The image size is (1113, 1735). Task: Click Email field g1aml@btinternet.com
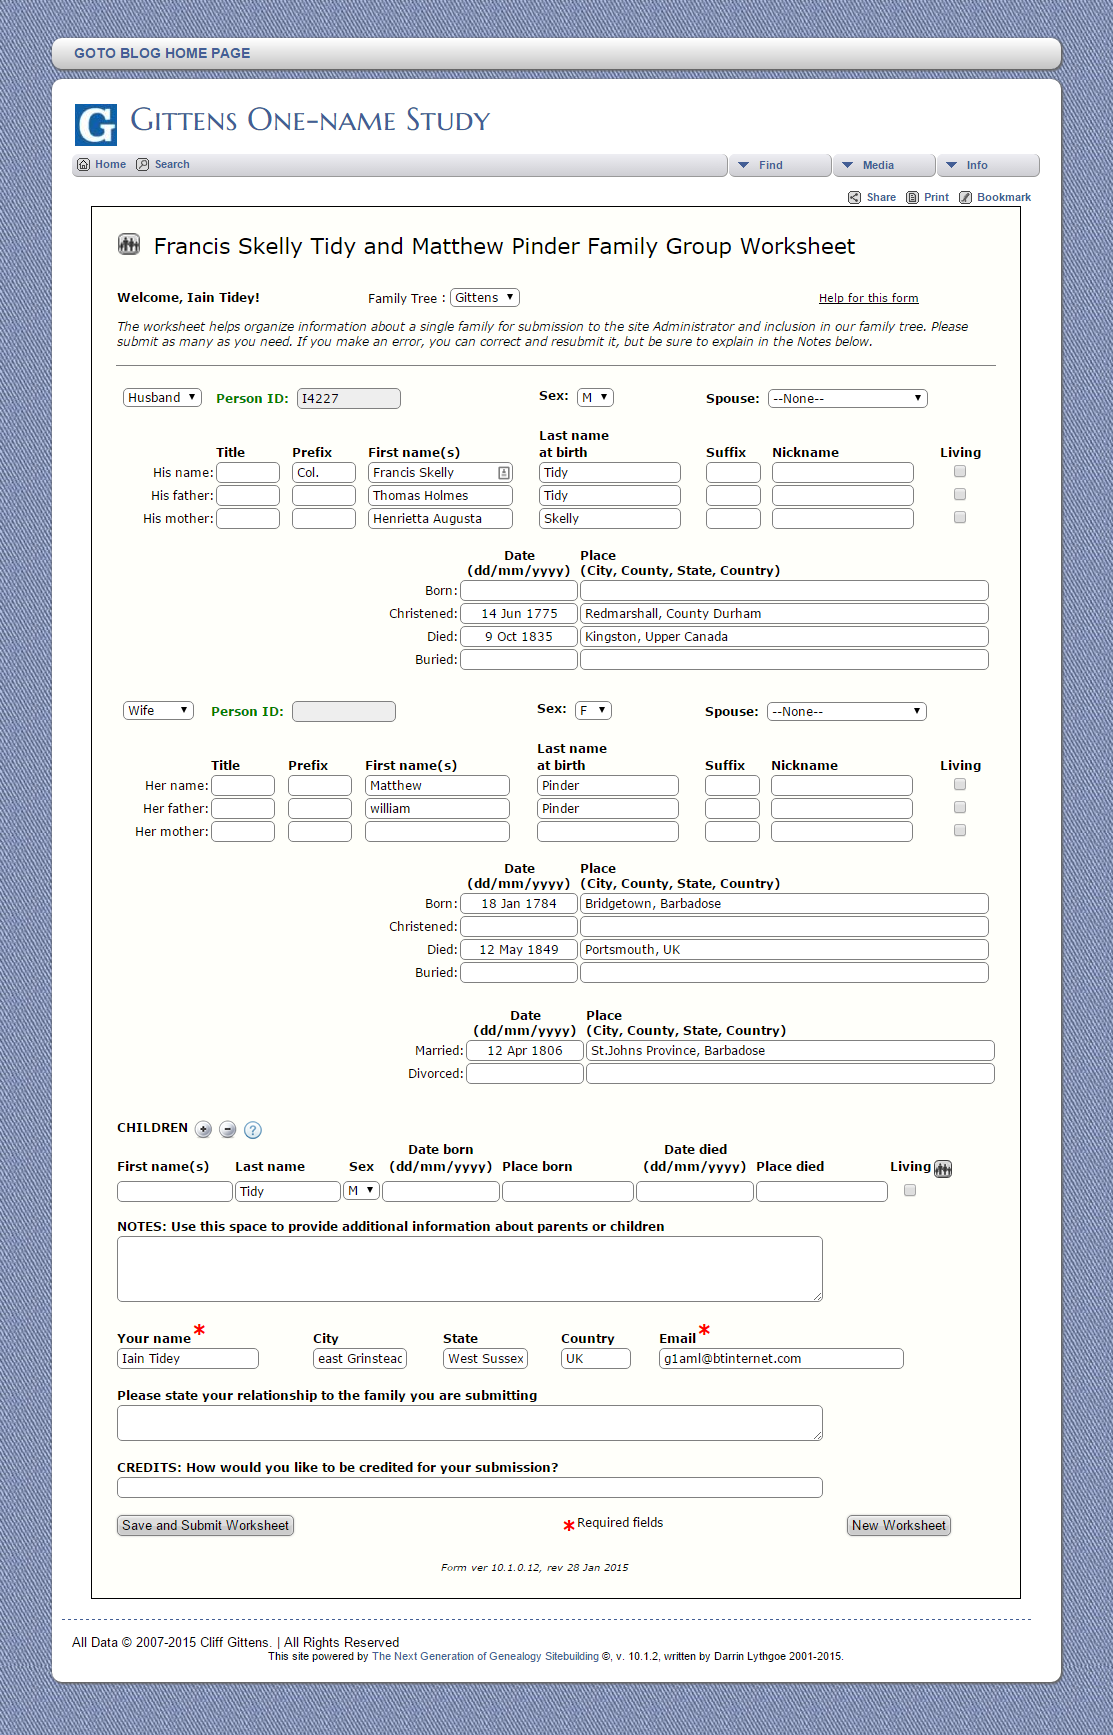pos(781,1359)
